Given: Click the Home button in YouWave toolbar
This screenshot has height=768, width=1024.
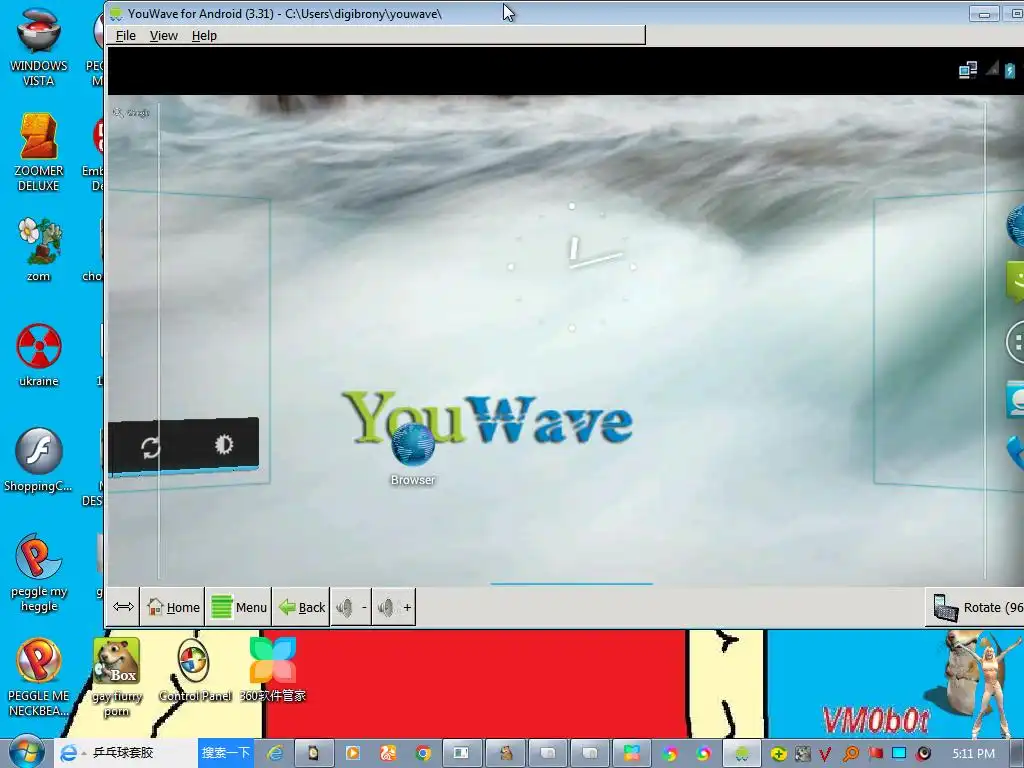Looking at the screenshot, I should tap(173, 607).
